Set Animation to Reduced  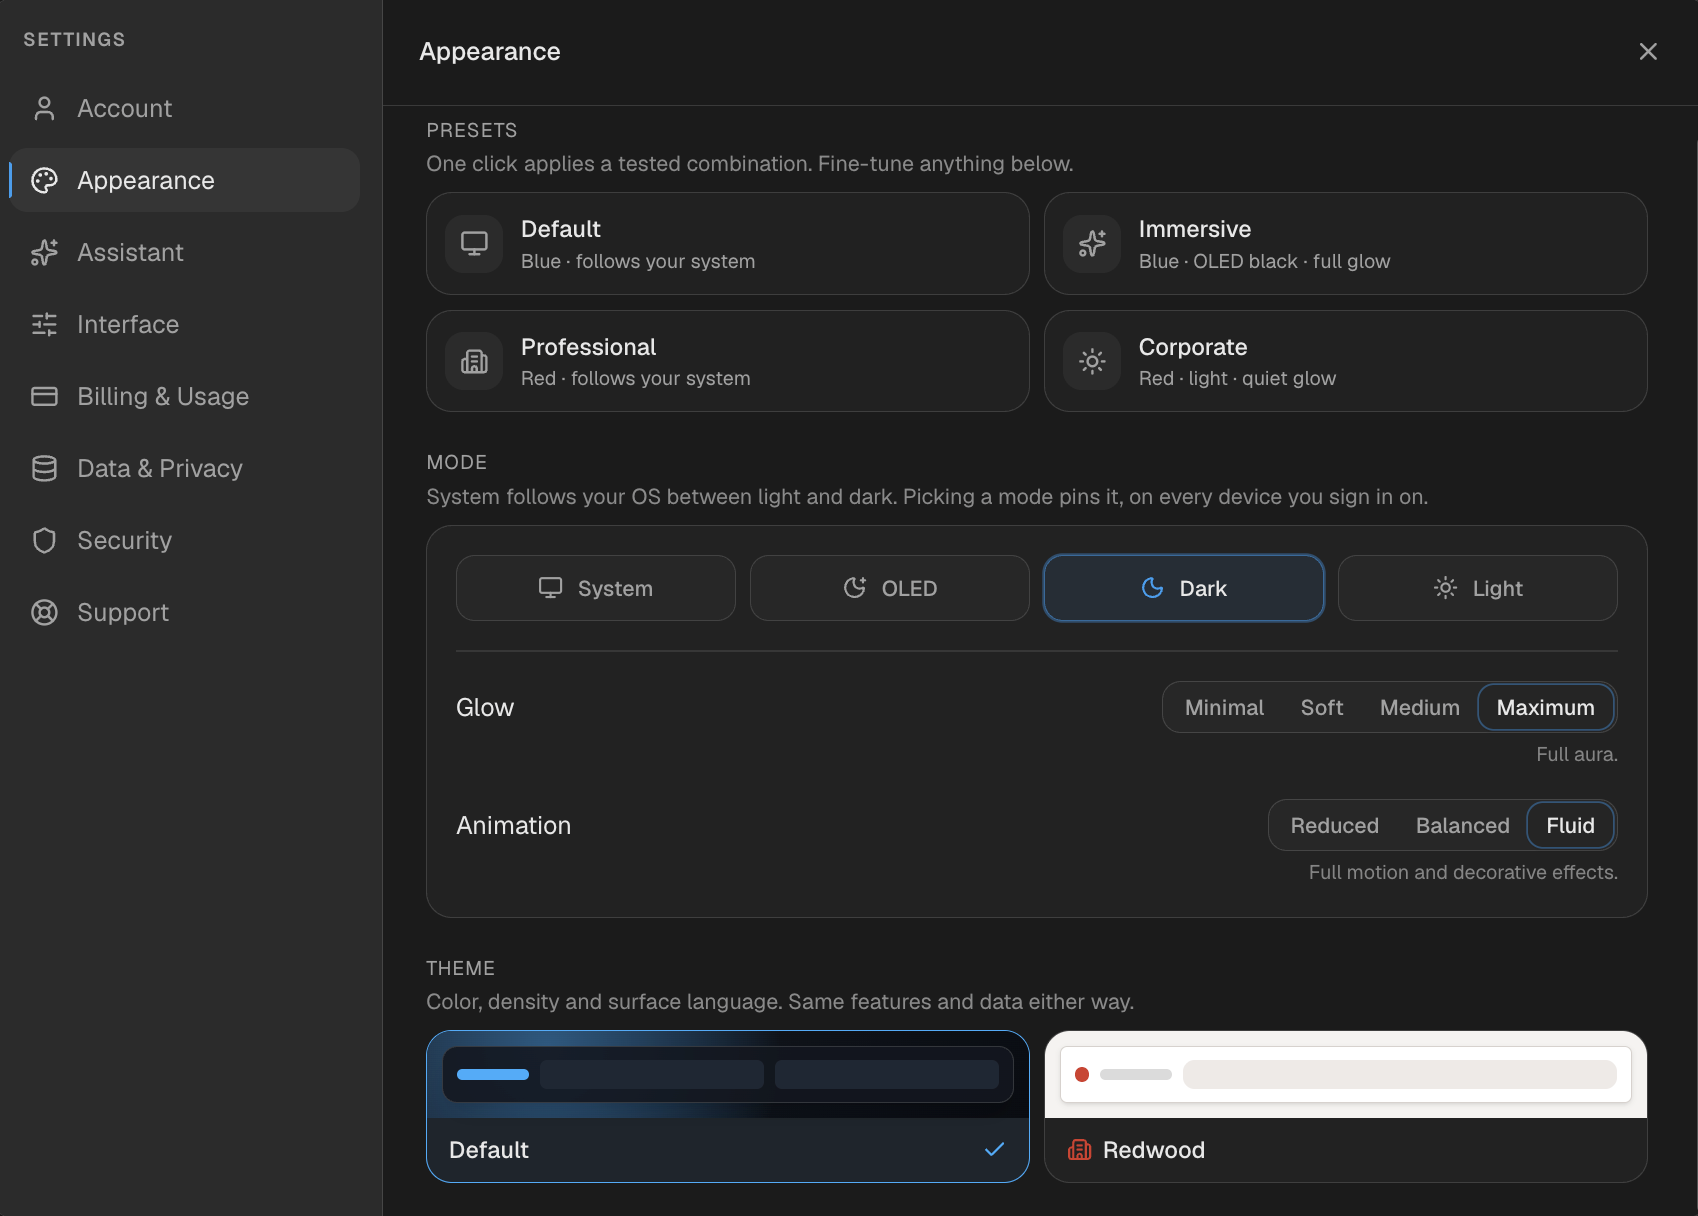coord(1334,826)
